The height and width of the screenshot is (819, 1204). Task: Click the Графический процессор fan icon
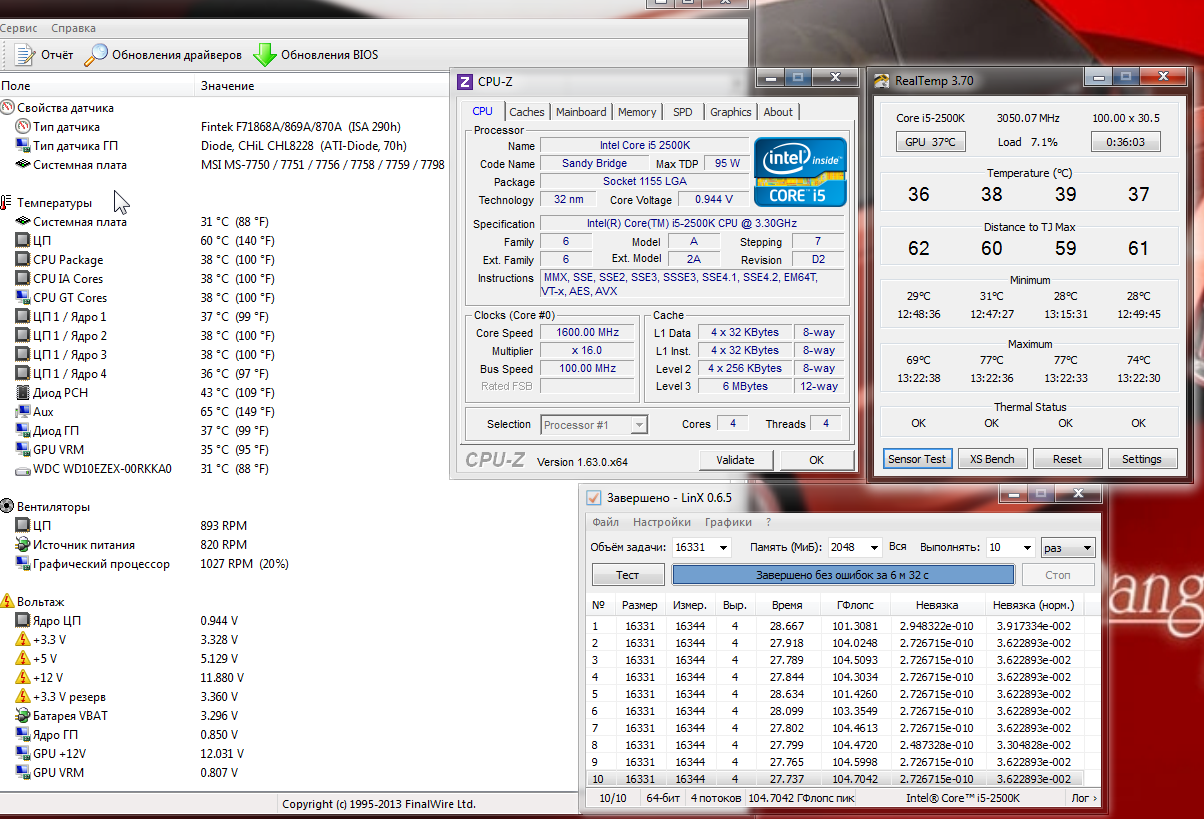pyautogui.click(x=23, y=564)
